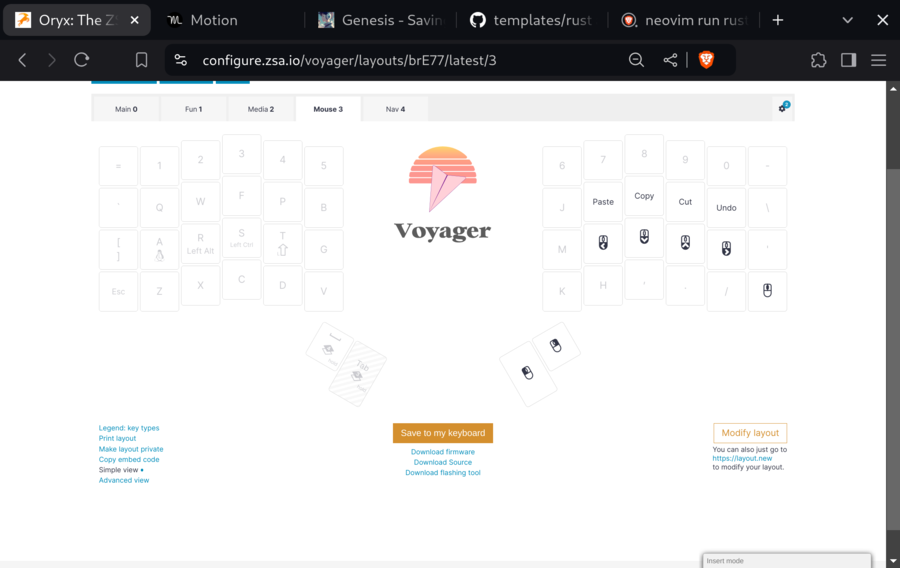Open the extensions puzzle menu

[818, 60]
